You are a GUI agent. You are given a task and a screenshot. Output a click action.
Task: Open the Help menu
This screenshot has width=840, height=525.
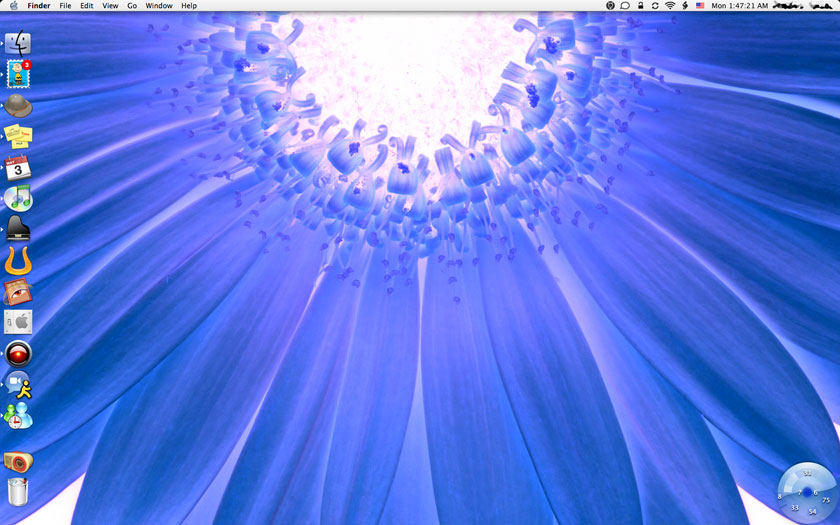pyautogui.click(x=189, y=5)
